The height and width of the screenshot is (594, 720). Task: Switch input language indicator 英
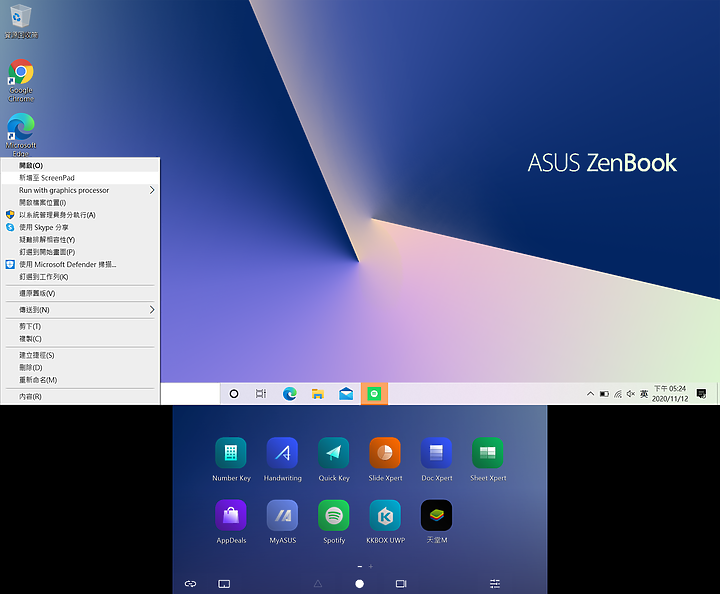[644, 393]
